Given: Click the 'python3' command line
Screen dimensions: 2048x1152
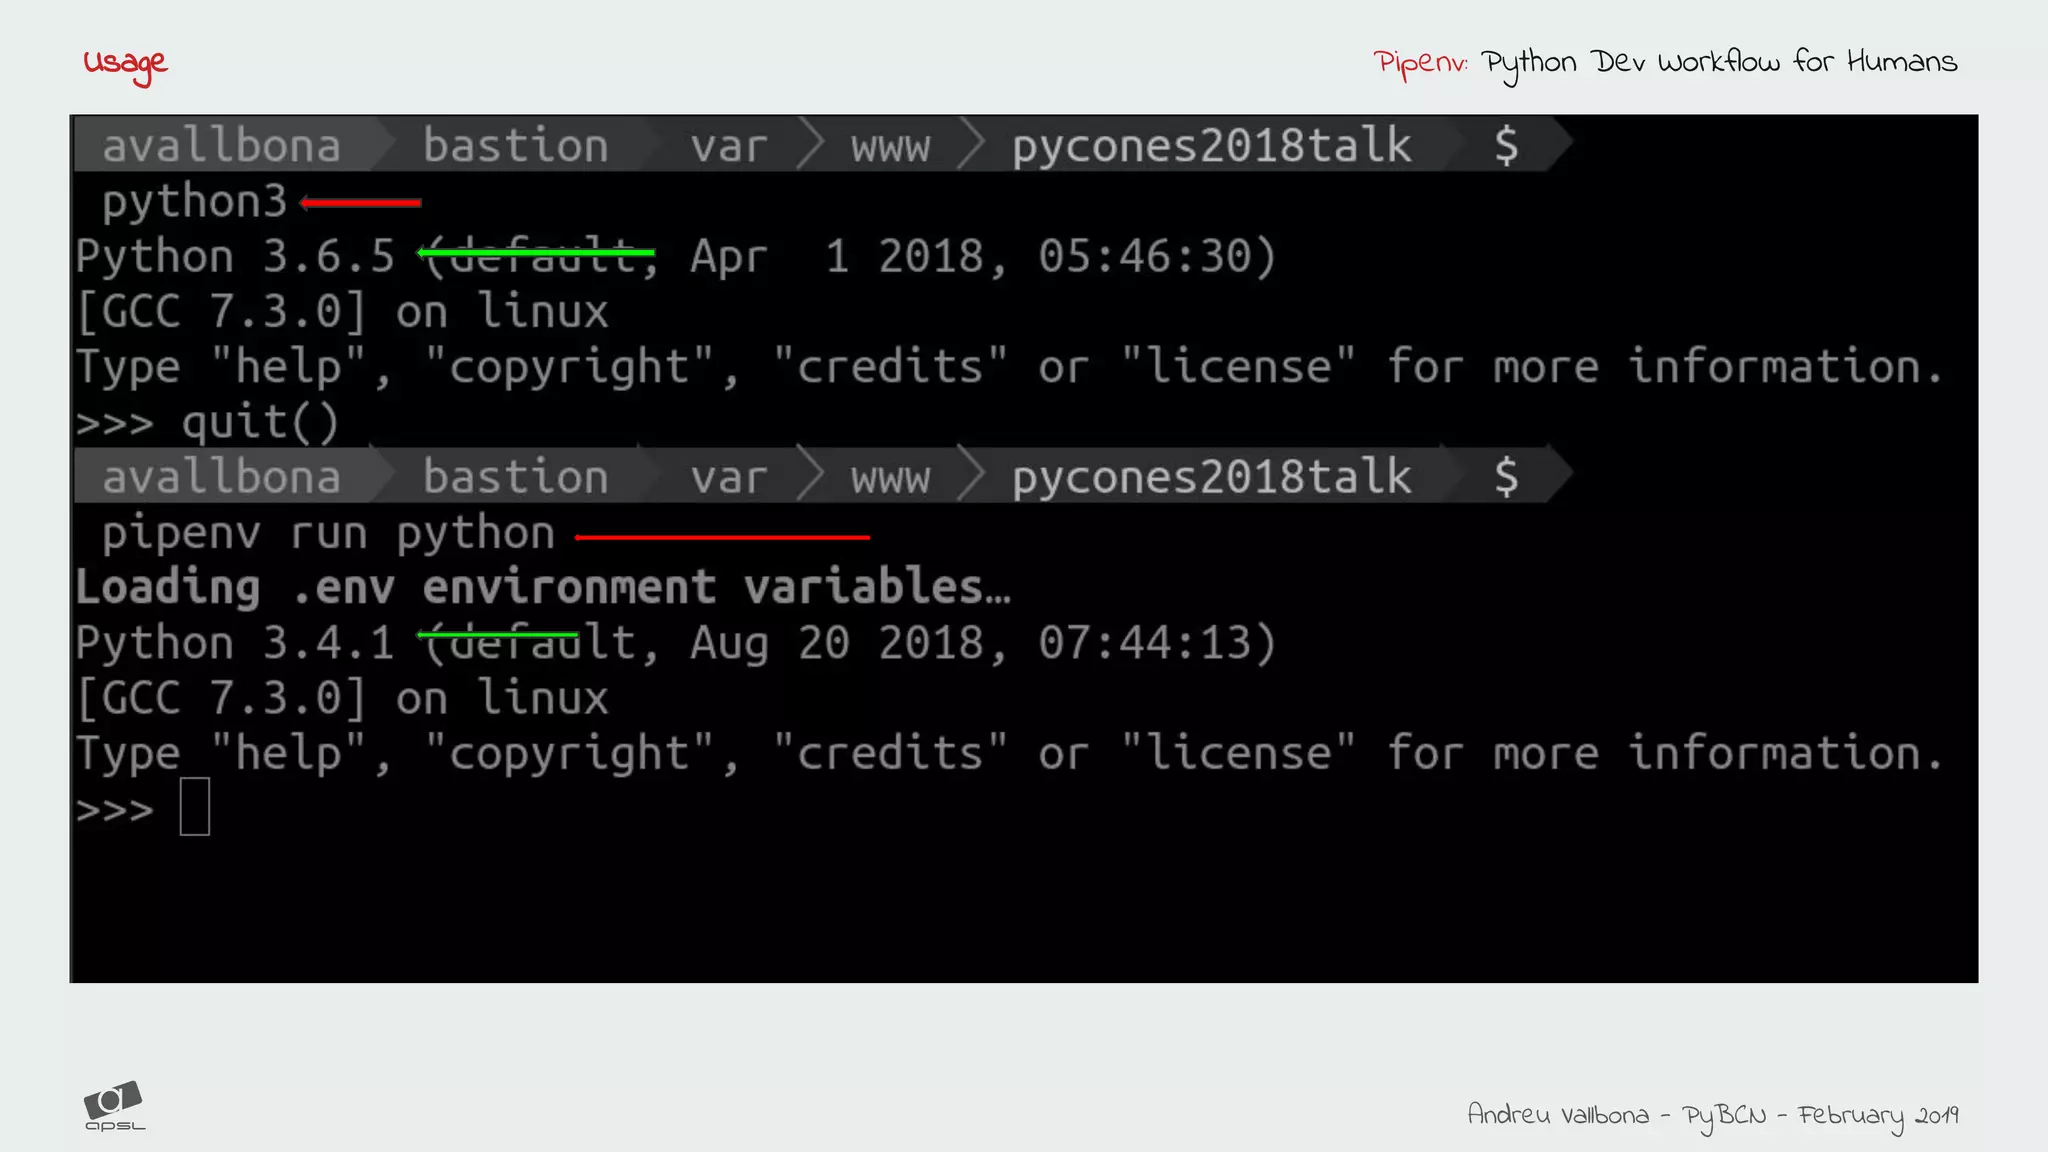Looking at the screenshot, I should [195, 202].
